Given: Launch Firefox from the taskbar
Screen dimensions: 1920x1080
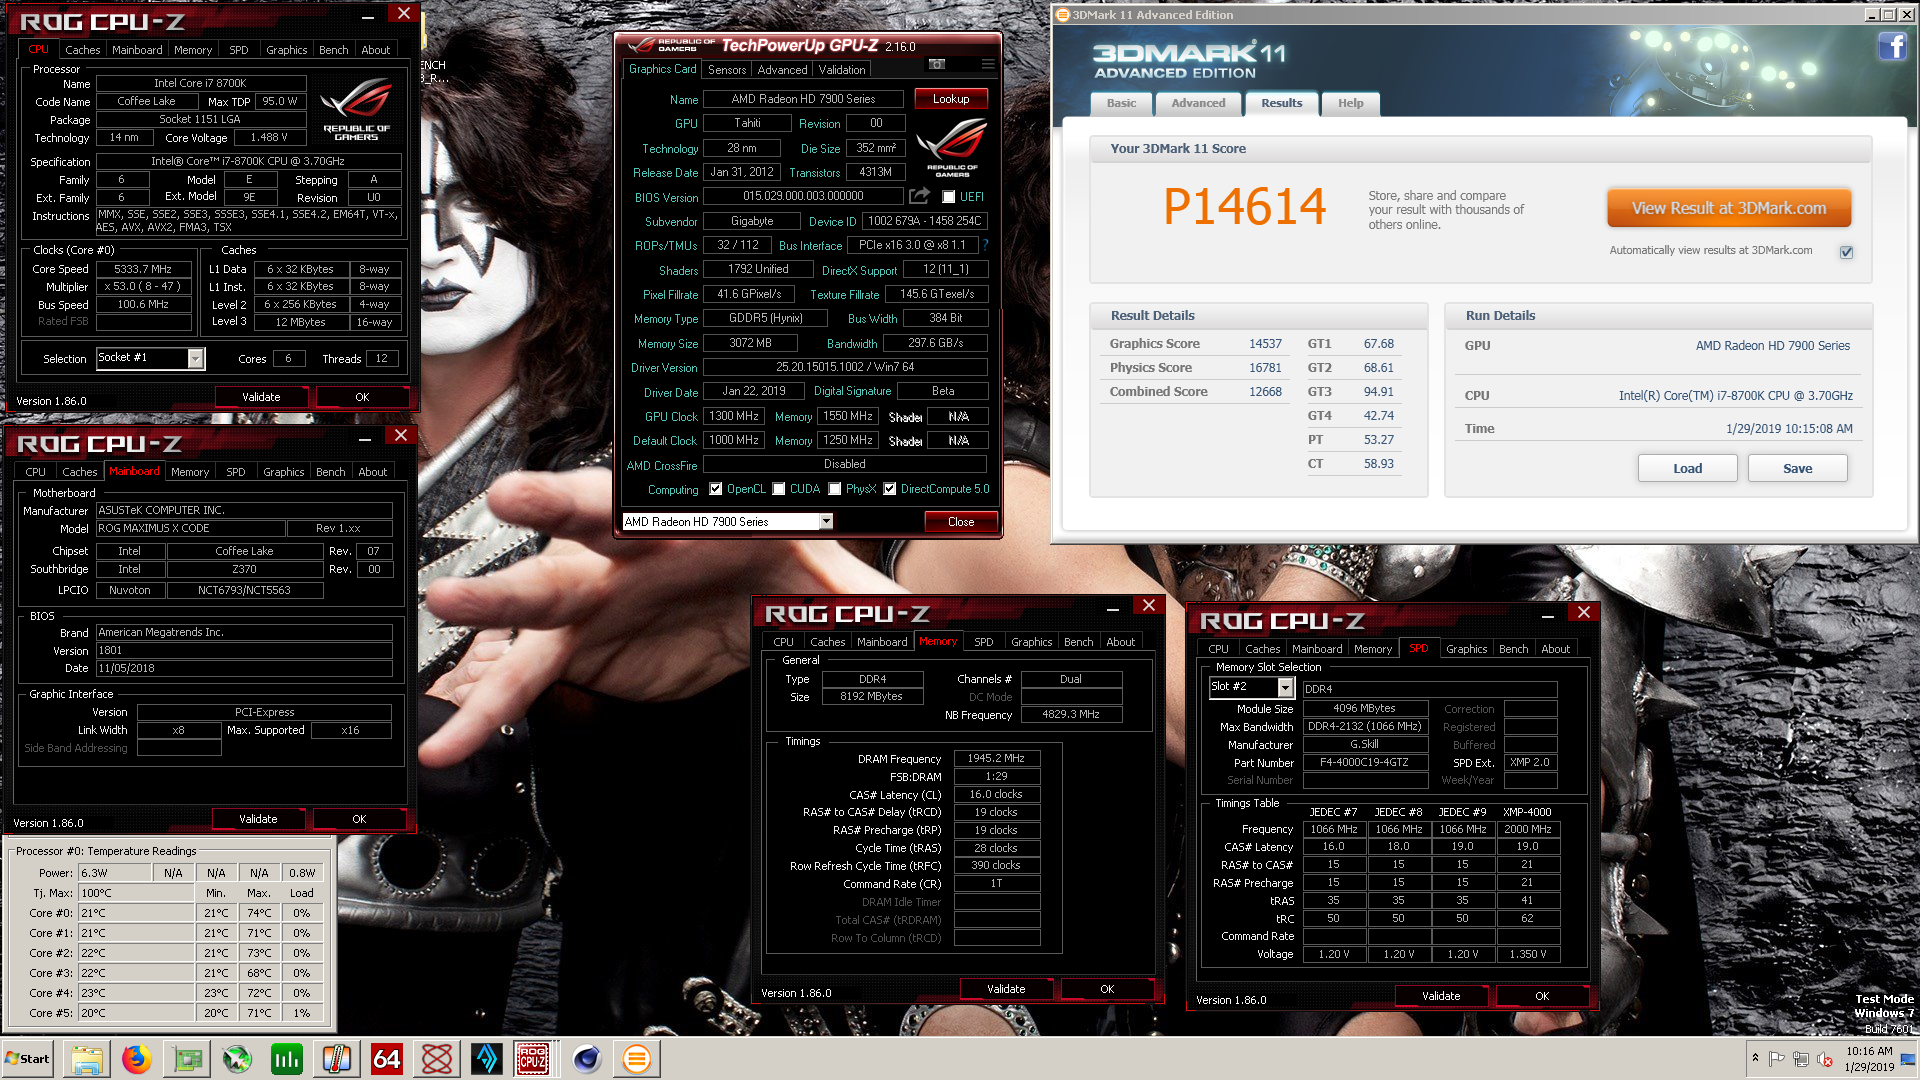Looking at the screenshot, I should click(137, 1059).
